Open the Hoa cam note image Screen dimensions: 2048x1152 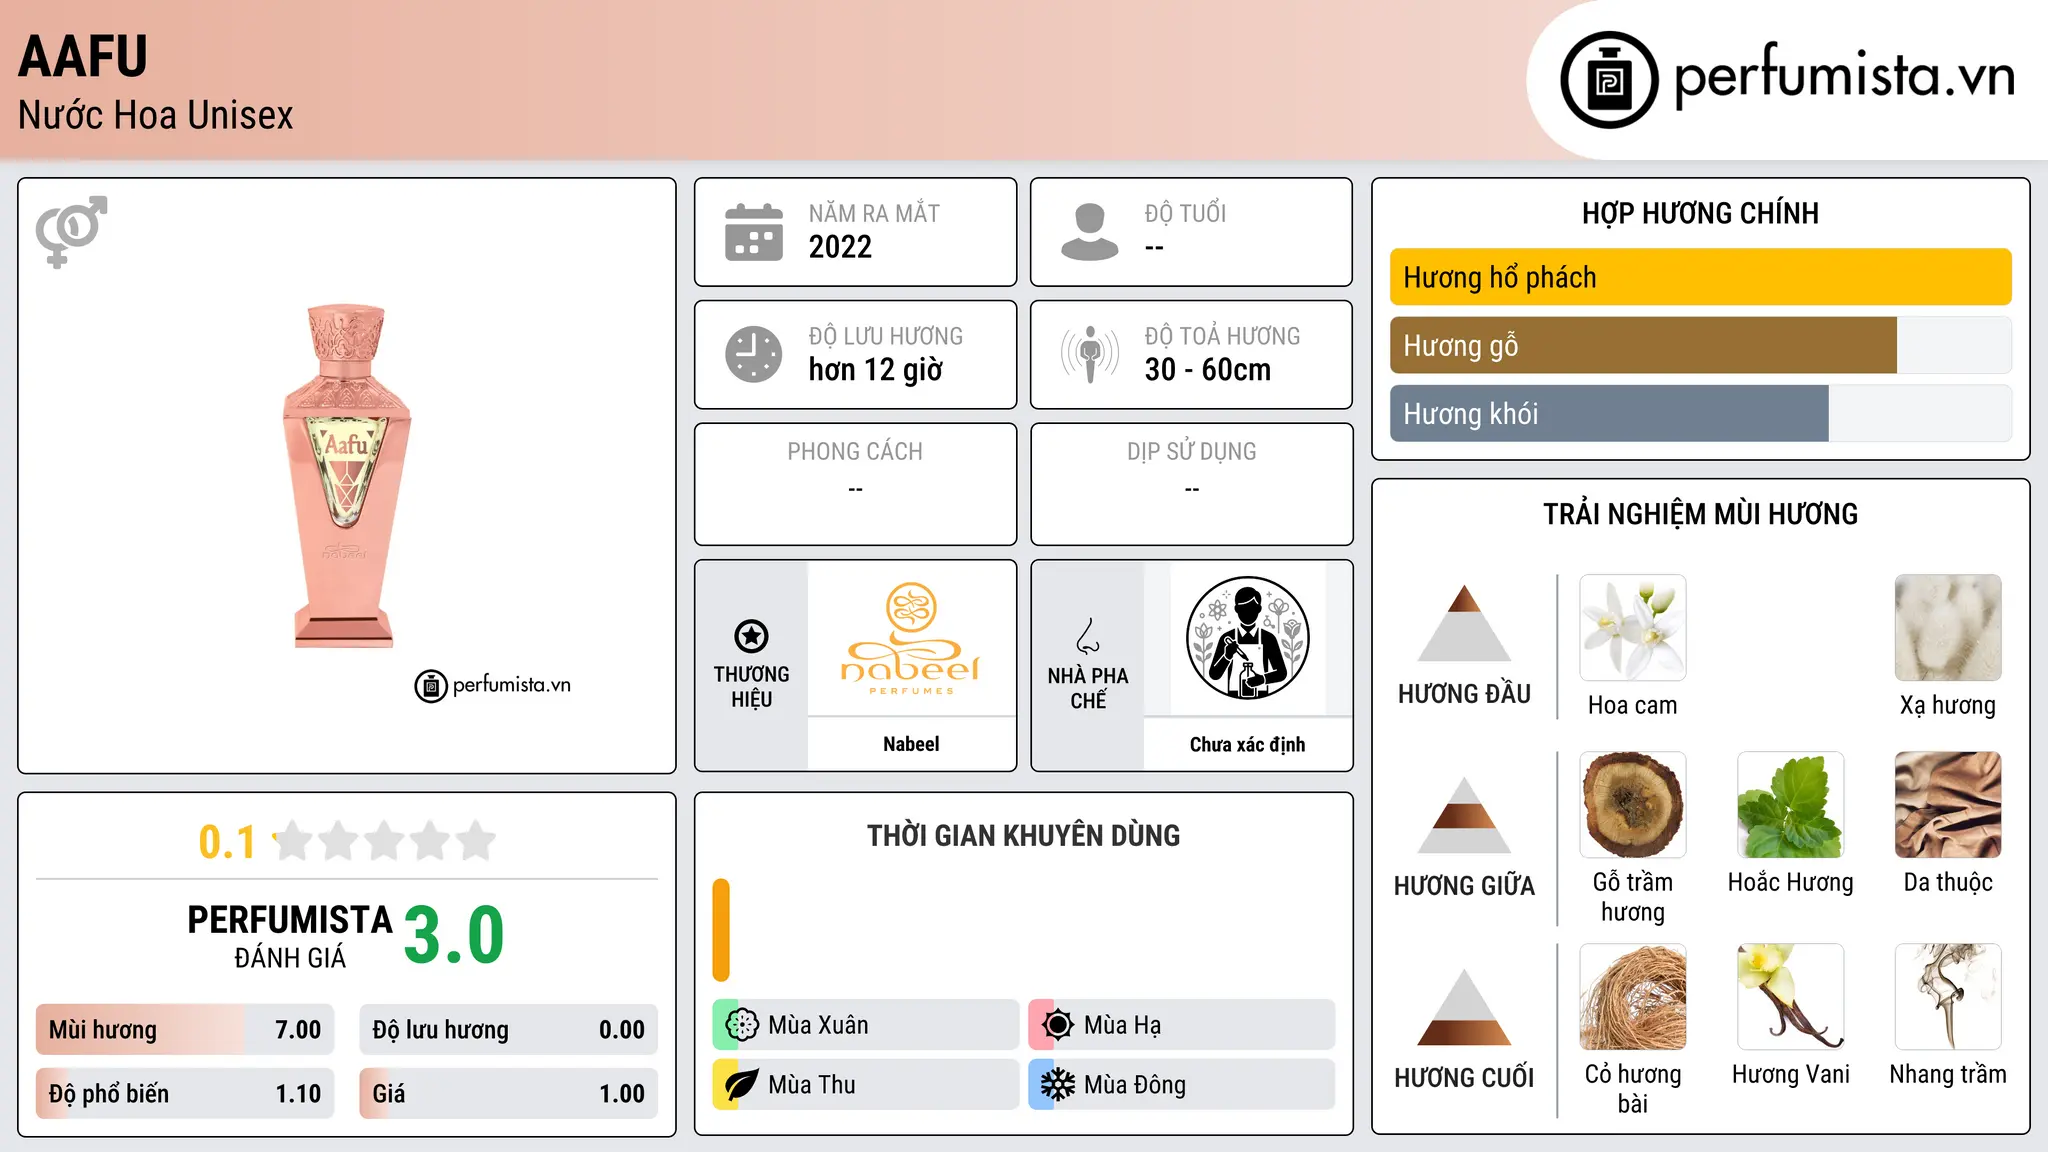pos(1633,628)
